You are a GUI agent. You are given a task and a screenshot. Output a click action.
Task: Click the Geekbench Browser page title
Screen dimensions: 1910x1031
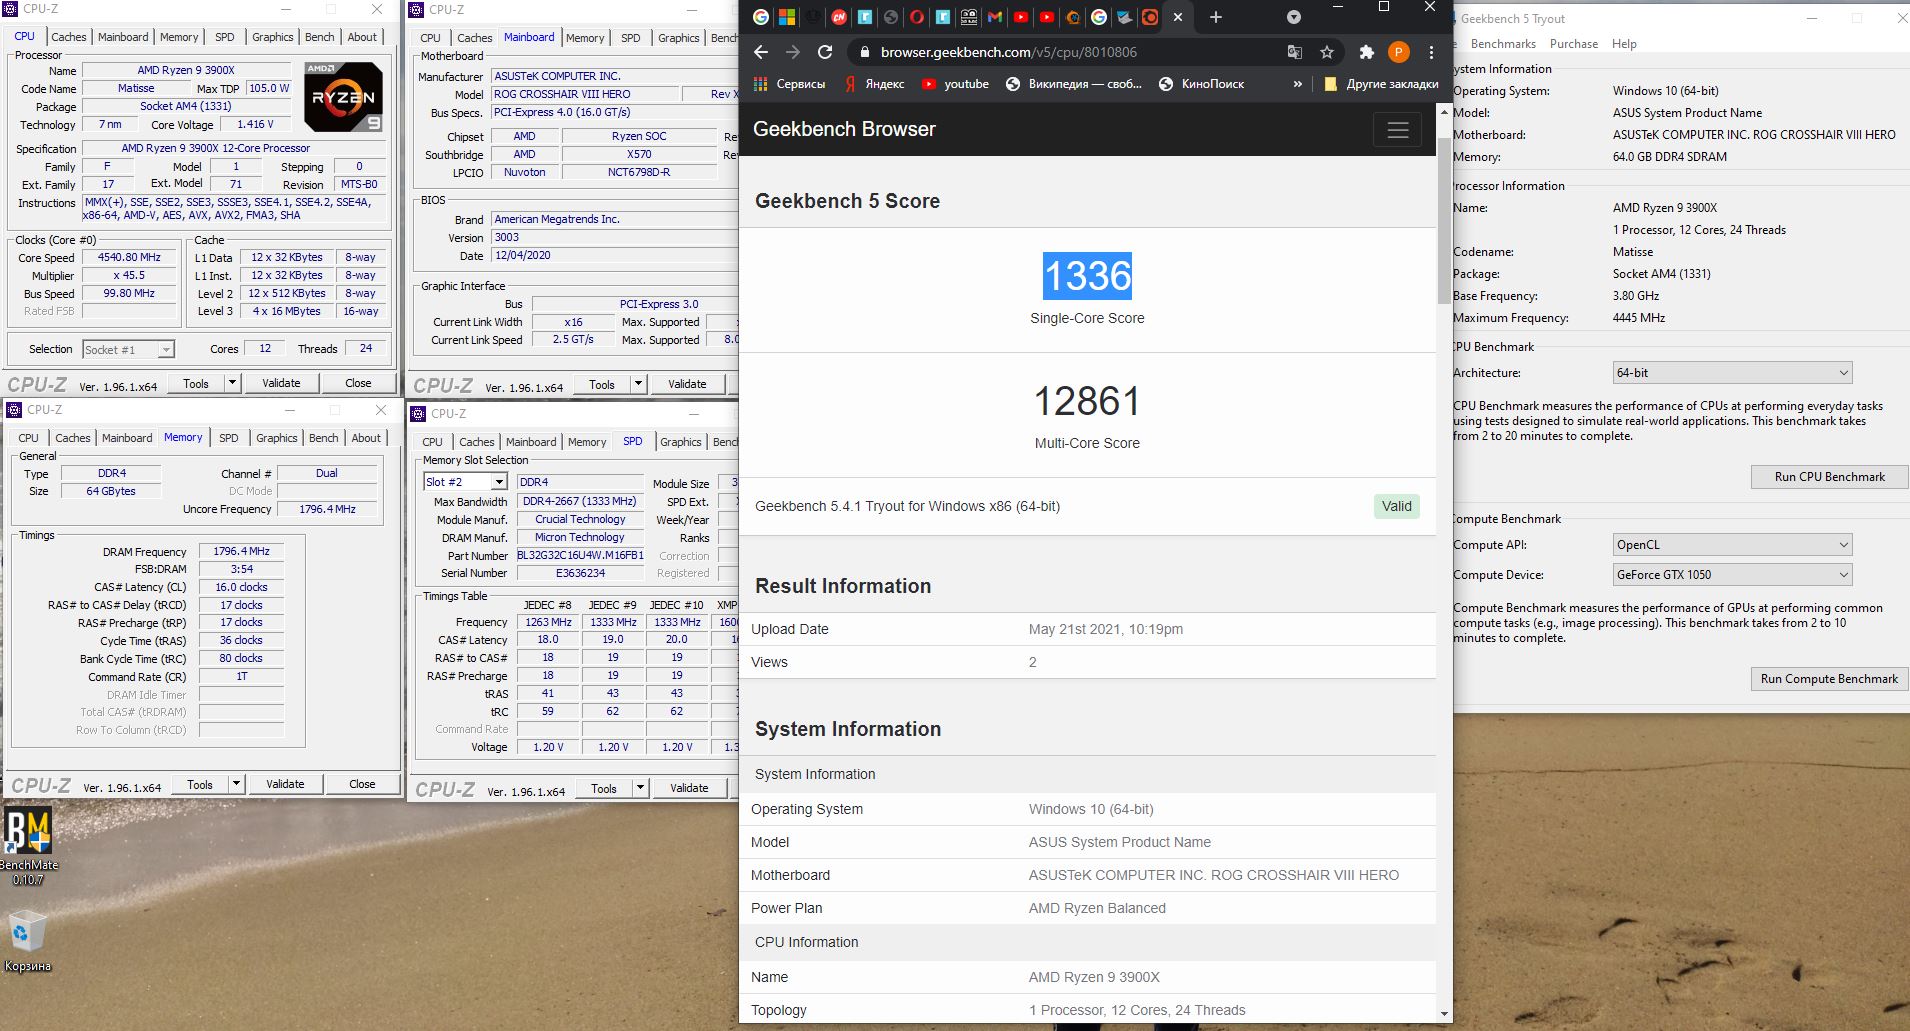pos(844,129)
